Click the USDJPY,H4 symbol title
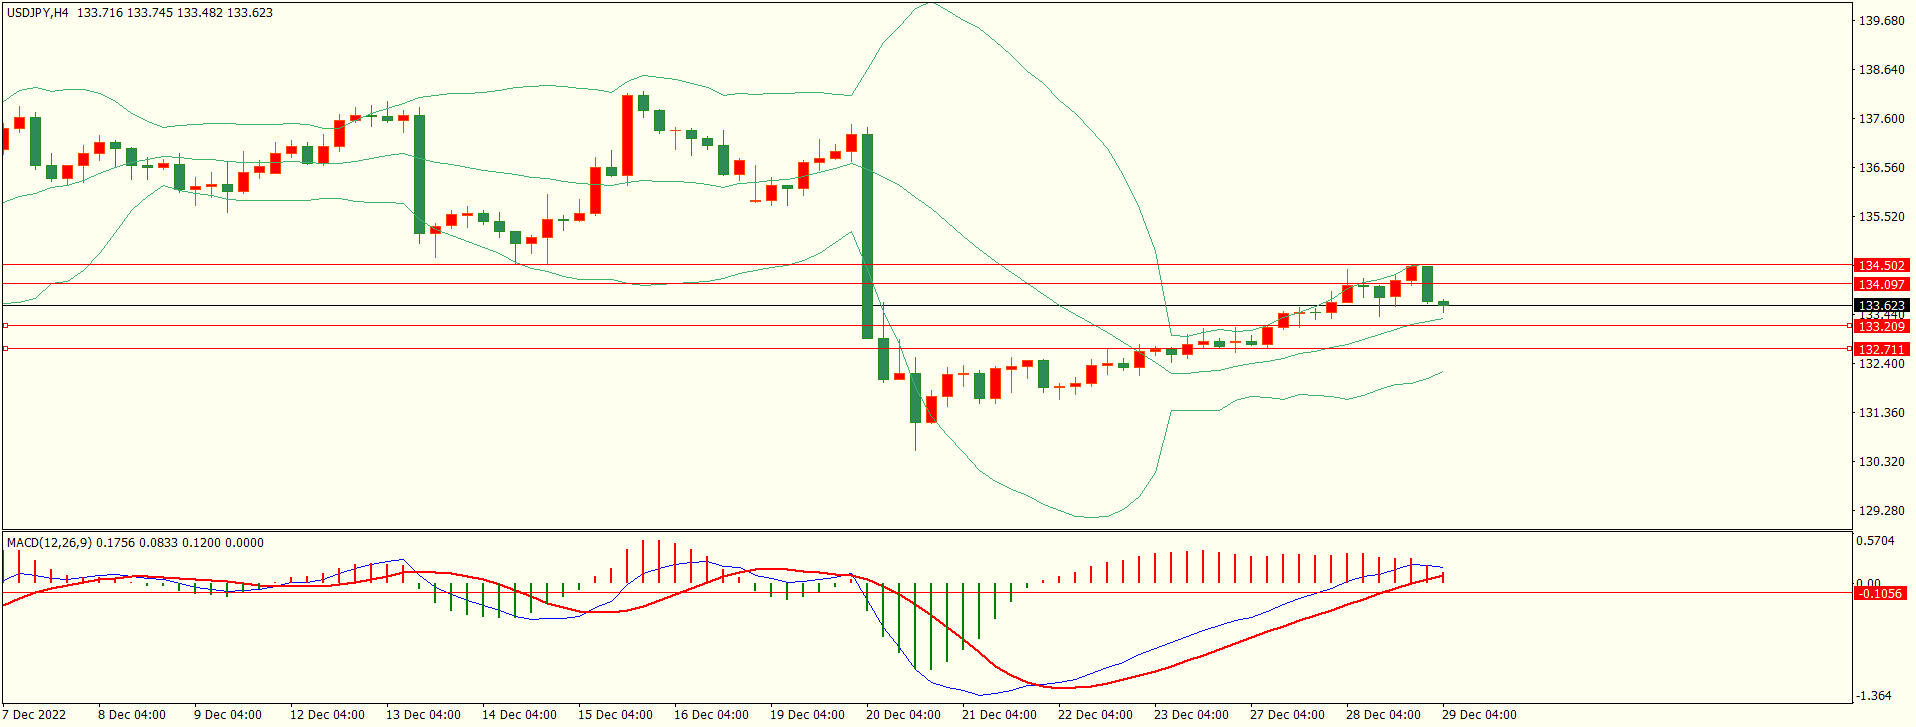1916x727 pixels. tap(38, 13)
